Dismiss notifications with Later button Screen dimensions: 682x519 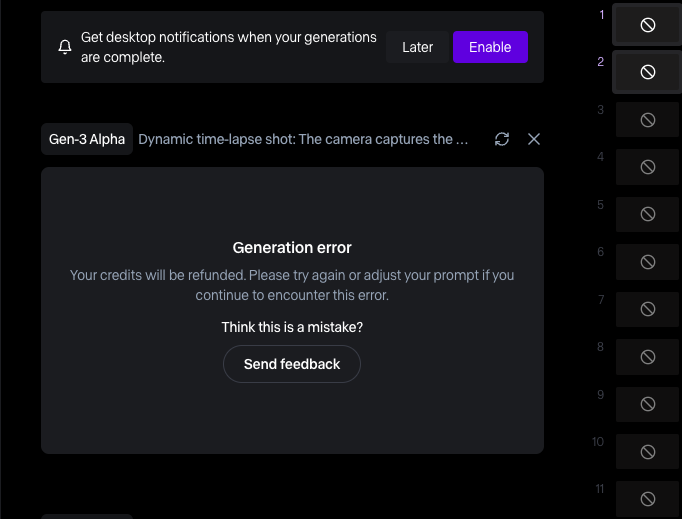pyautogui.click(x=417, y=47)
